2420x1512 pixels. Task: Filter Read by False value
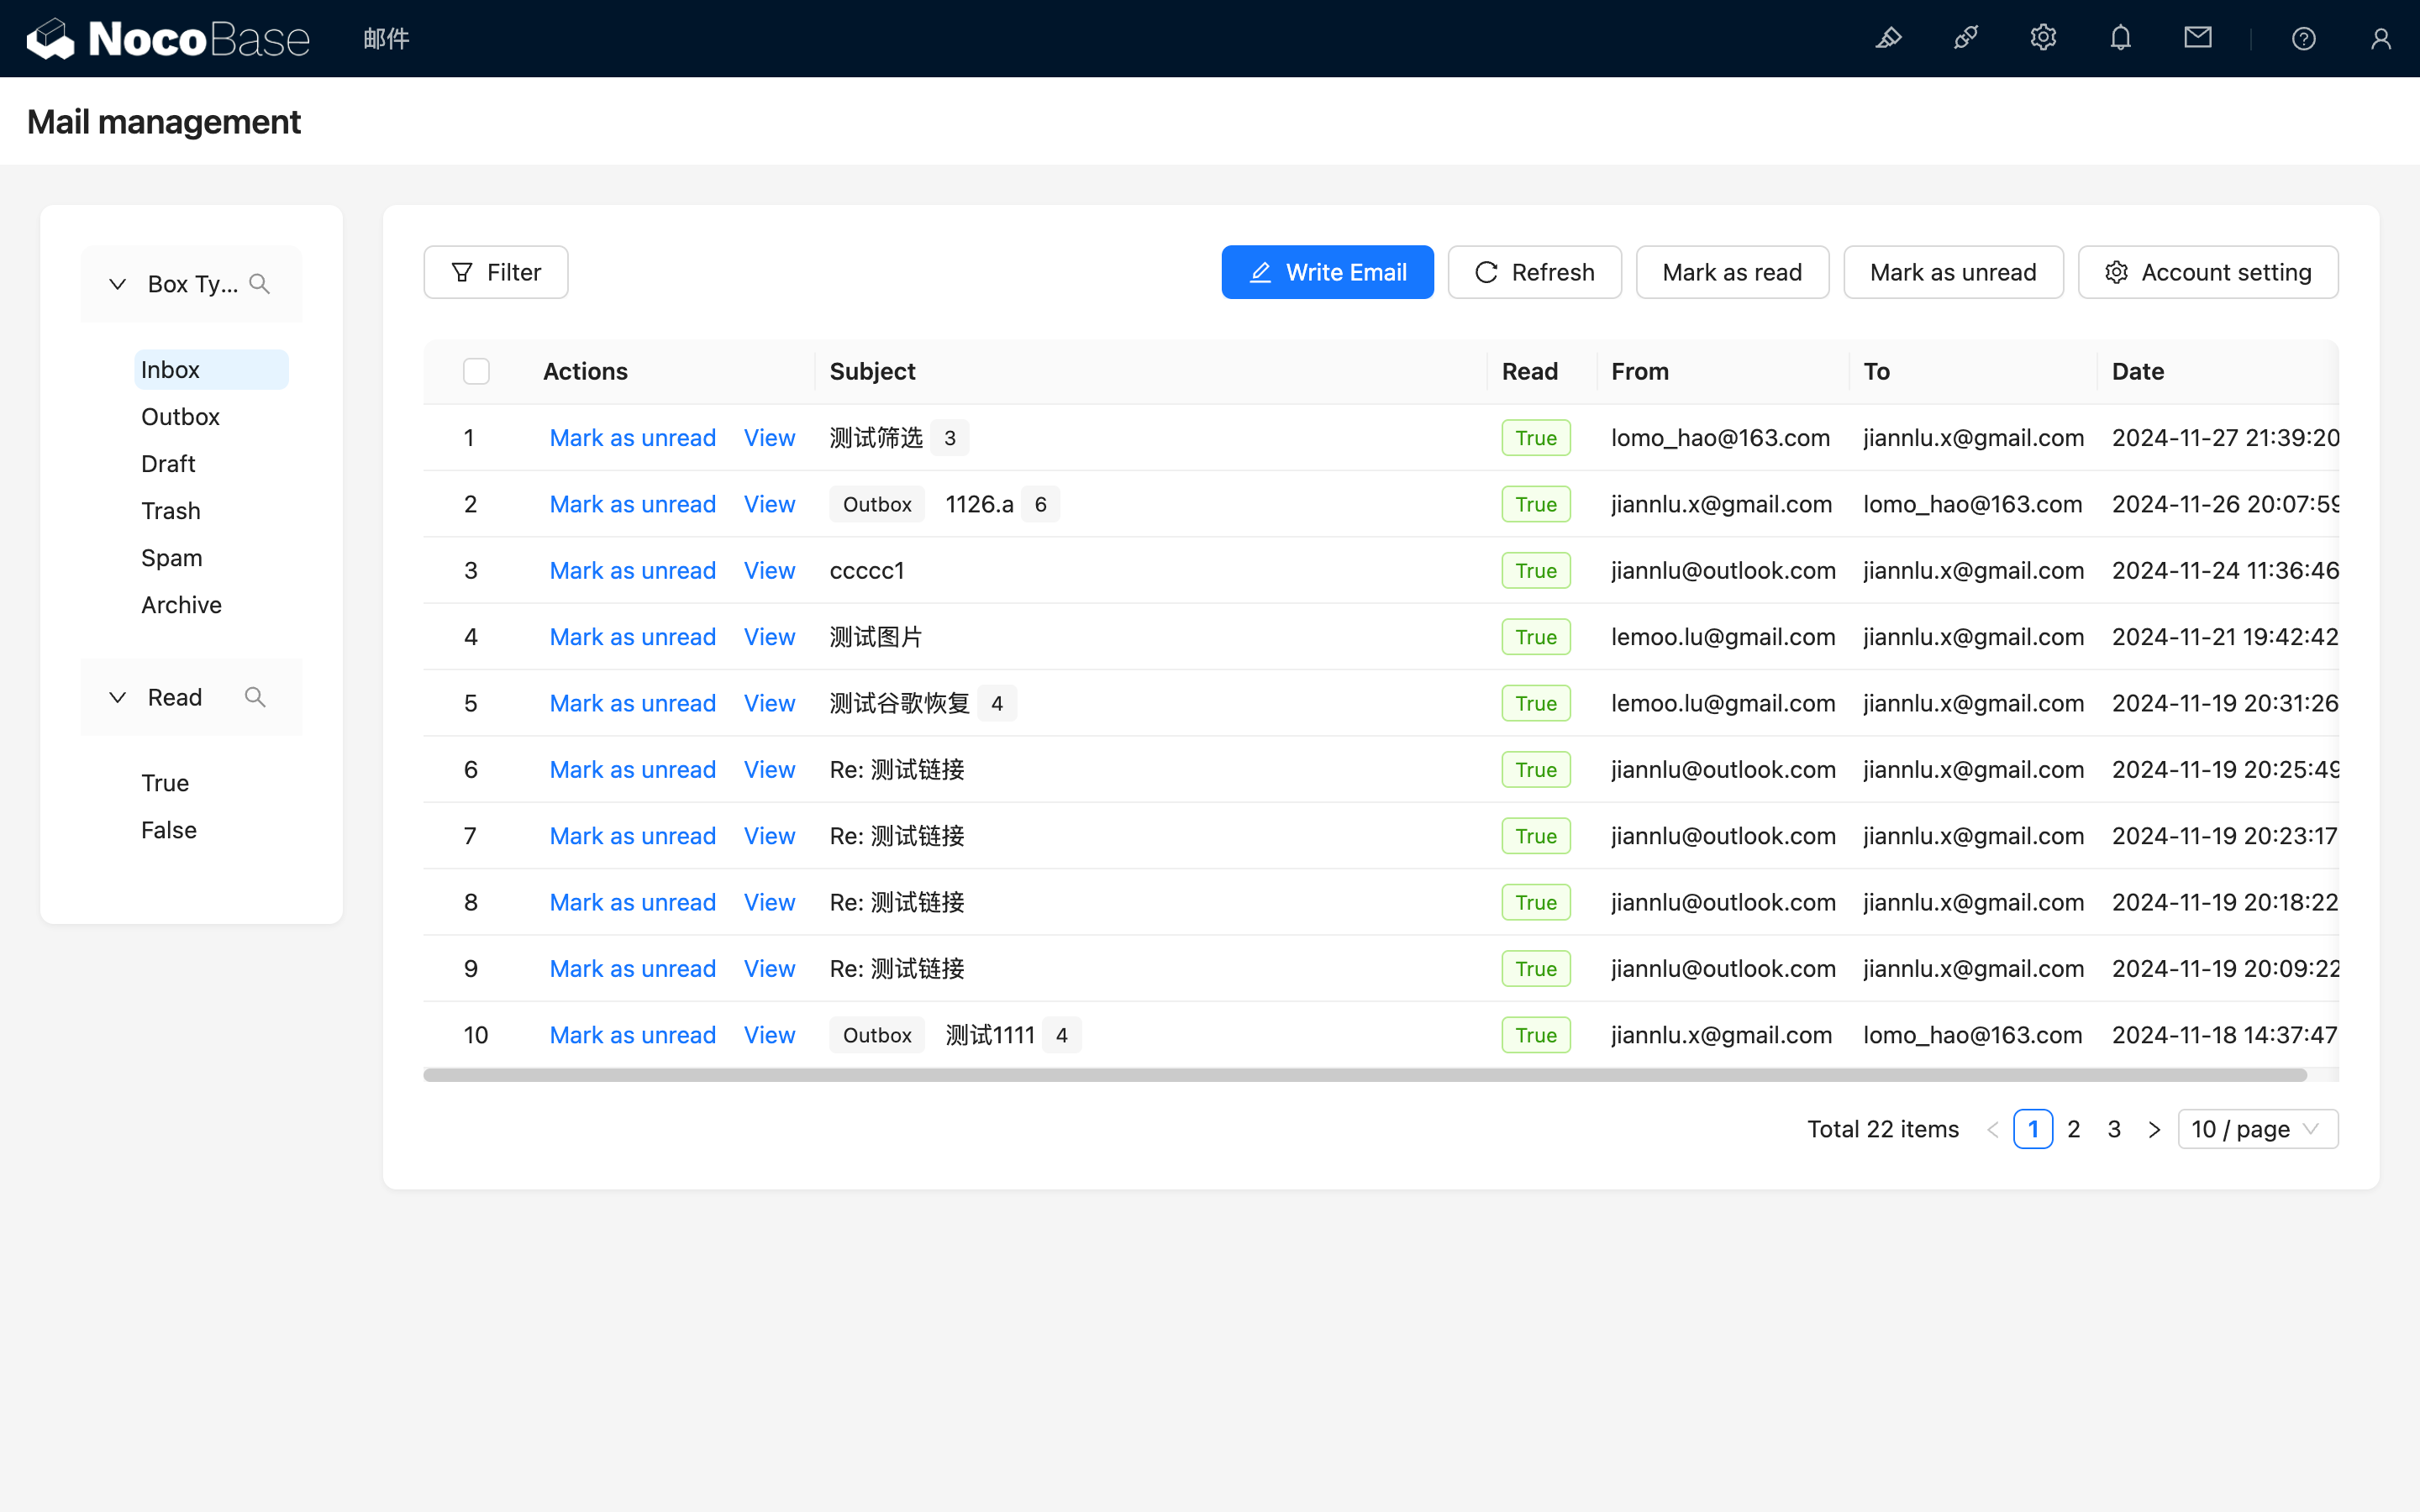click(169, 830)
